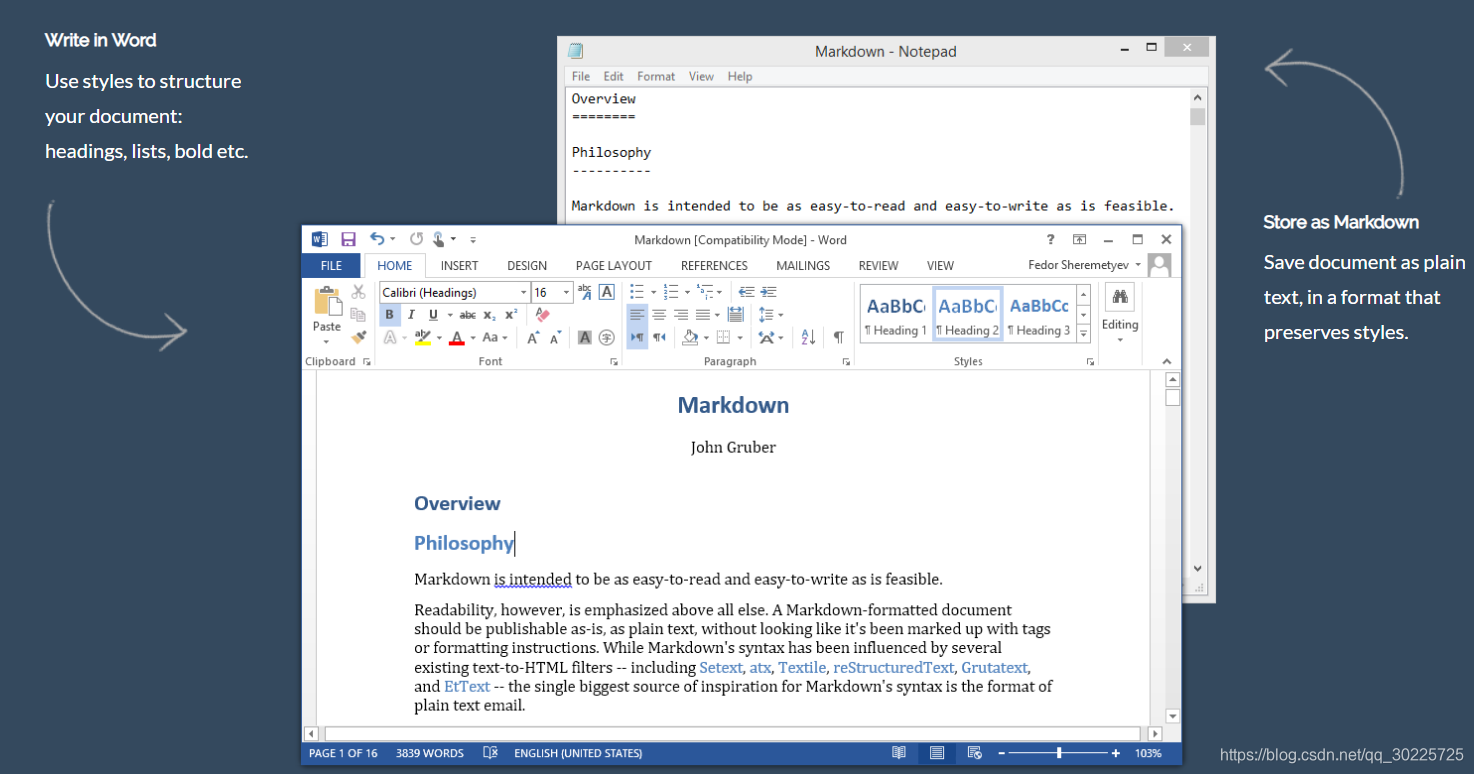Image resolution: width=1474 pixels, height=774 pixels.
Task: Click the Increase Indent icon
Action: (768, 292)
